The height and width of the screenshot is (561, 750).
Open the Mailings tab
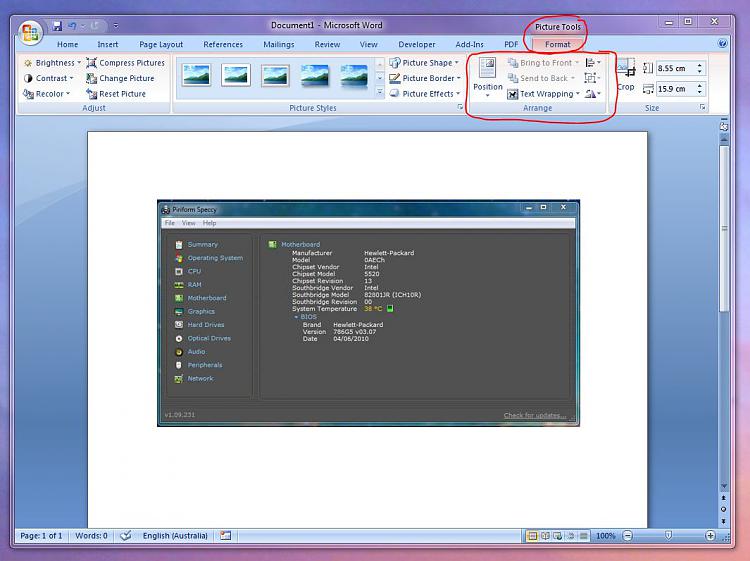pyautogui.click(x=278, y=44)
